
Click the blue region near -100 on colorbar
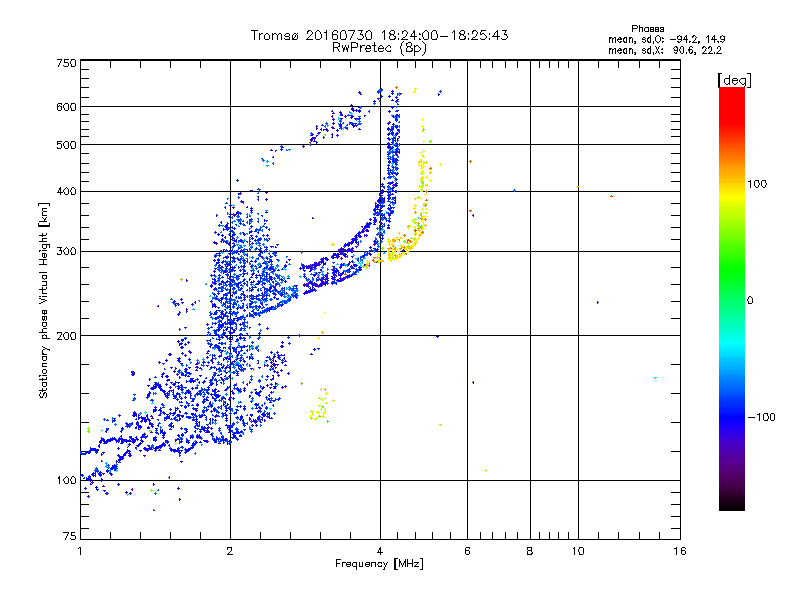[732, 416]
